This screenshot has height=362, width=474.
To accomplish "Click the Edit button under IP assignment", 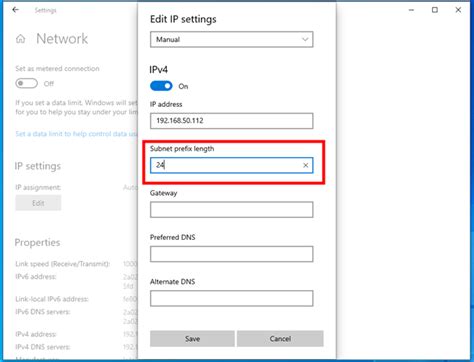I will pyautogui.click(x=38, y=203).
